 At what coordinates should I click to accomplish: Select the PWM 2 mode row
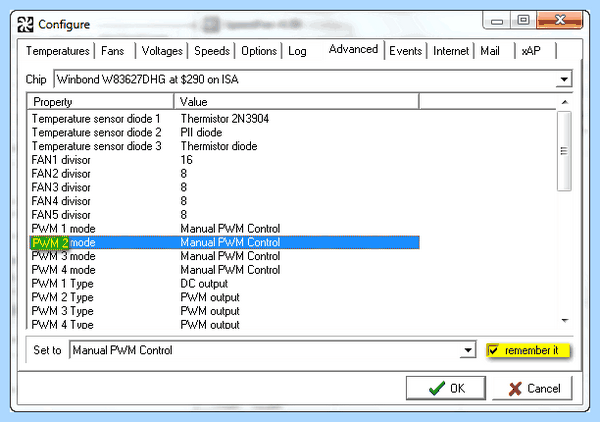point(224,243)
